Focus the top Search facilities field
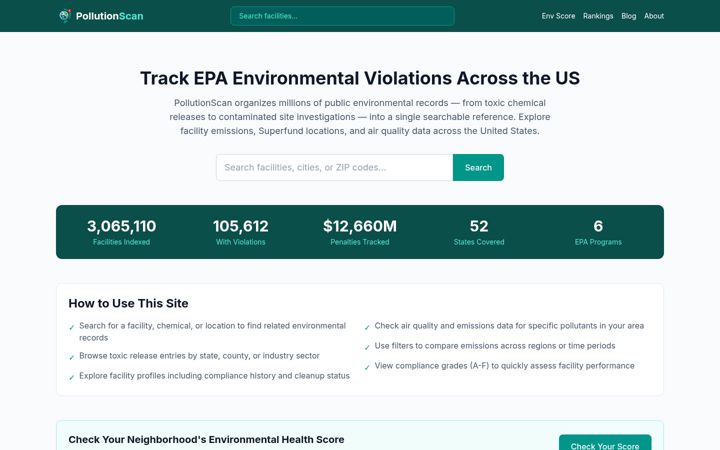 (x=342, y=16)
